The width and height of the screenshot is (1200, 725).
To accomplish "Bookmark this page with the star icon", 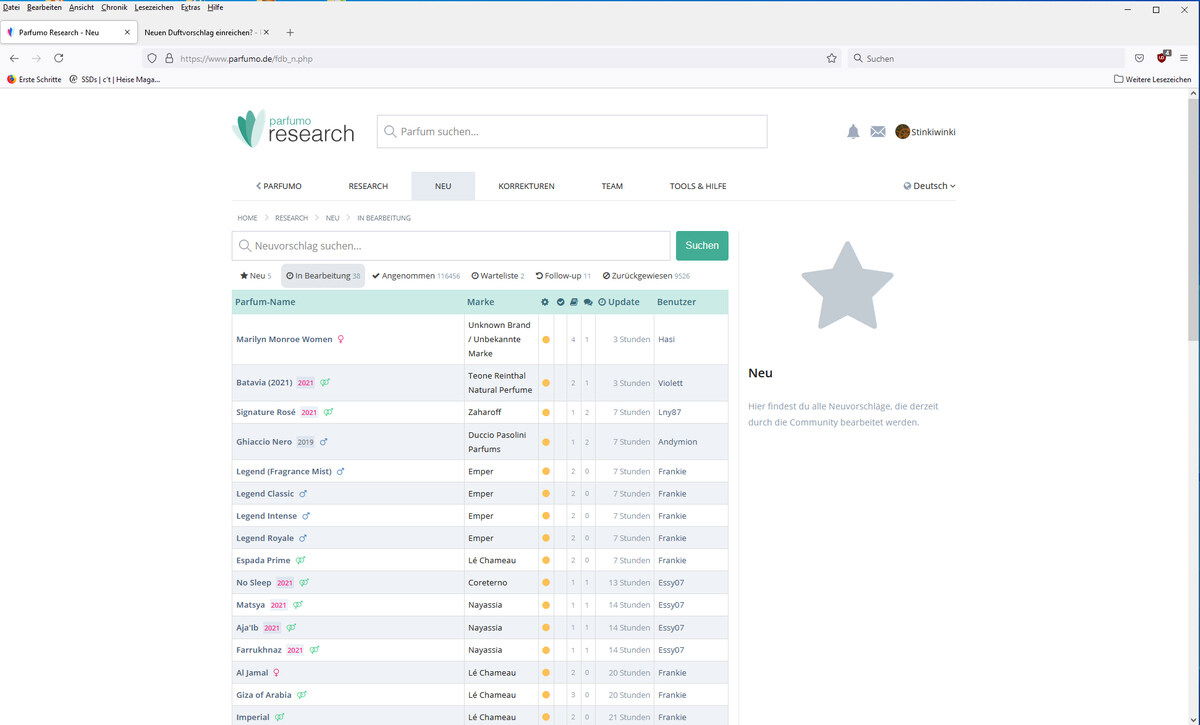I will [x=832, y=58].
